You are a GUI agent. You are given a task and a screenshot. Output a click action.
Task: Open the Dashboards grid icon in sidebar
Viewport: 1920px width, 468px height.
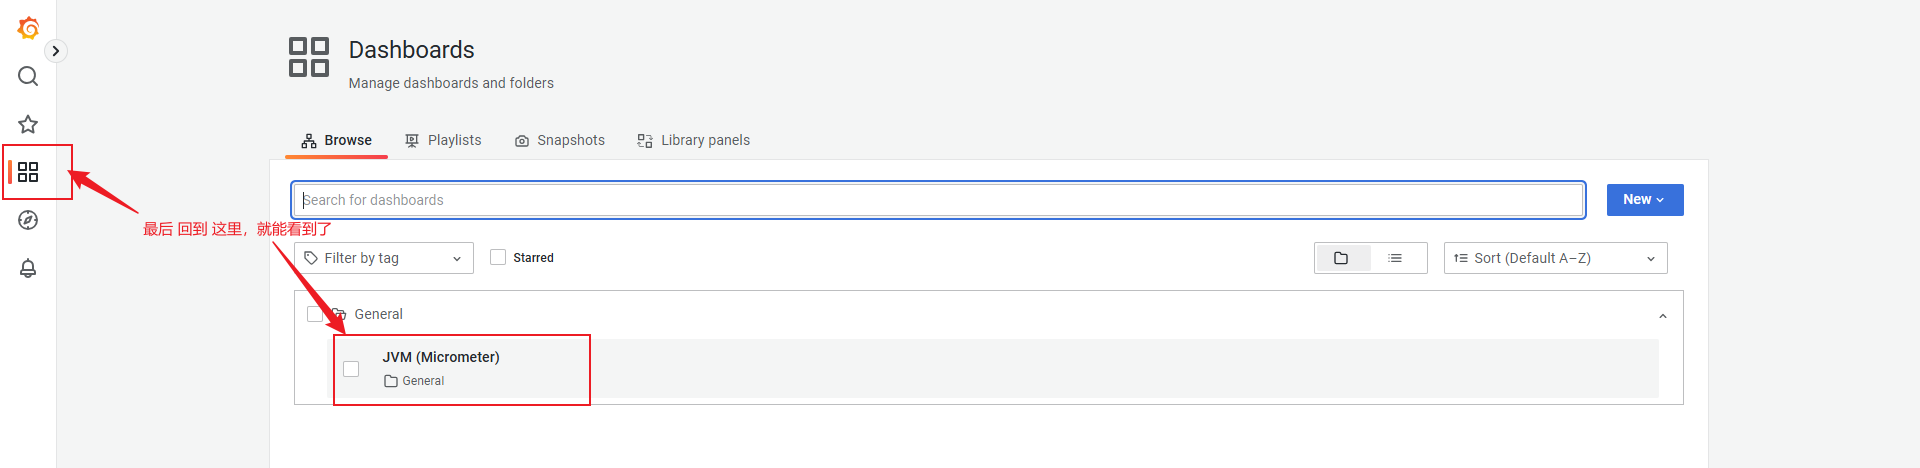pyautogui.click(x=28, y=172)
